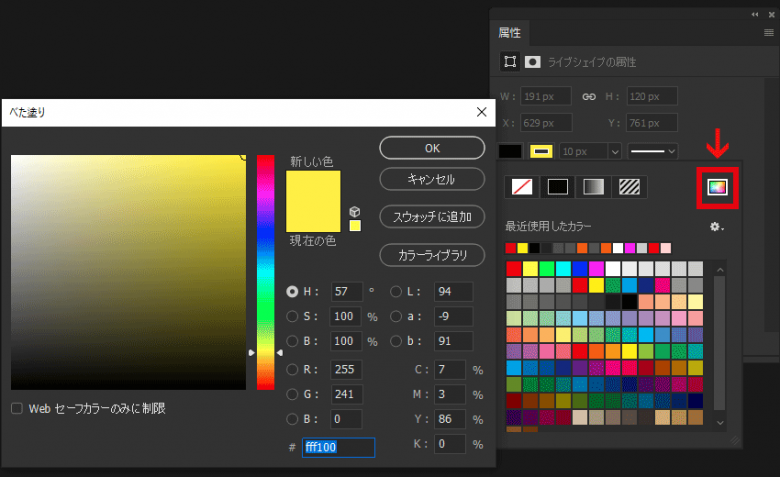
Task: Click the small web-safe yellow swatch
Action: pyautogui.click(x=355, y=226)
